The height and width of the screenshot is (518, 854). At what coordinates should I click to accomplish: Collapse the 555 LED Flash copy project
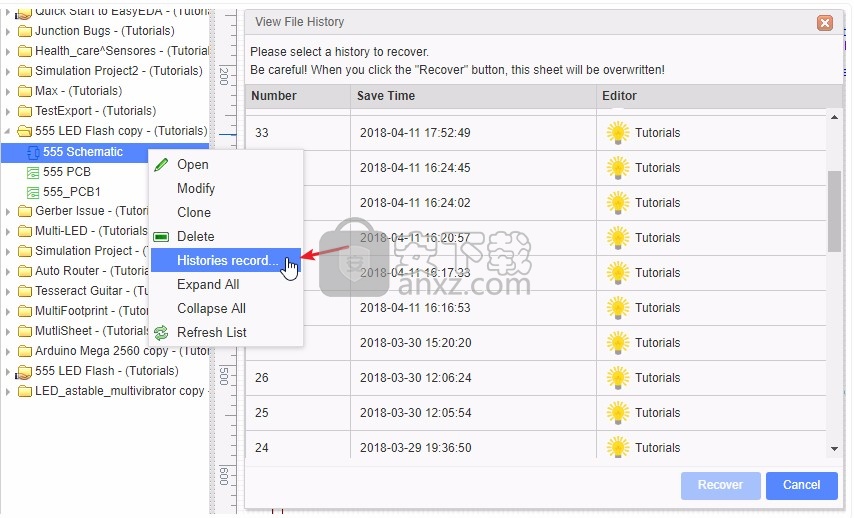click(x=9, y=131)
